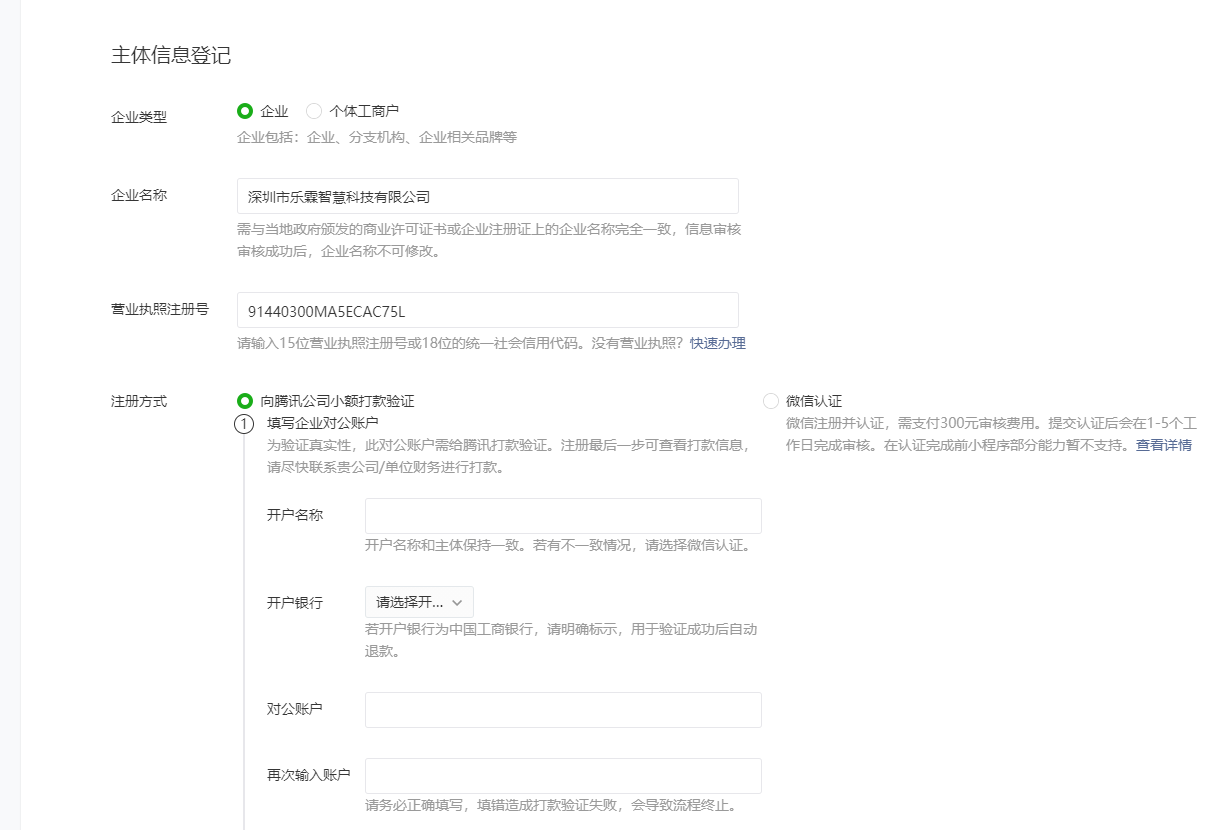The height and width of the screenshot is (830, 1231).
Task: Click the 请选择开... placeholder in bank dropdown
Action: tap(404, 602)
